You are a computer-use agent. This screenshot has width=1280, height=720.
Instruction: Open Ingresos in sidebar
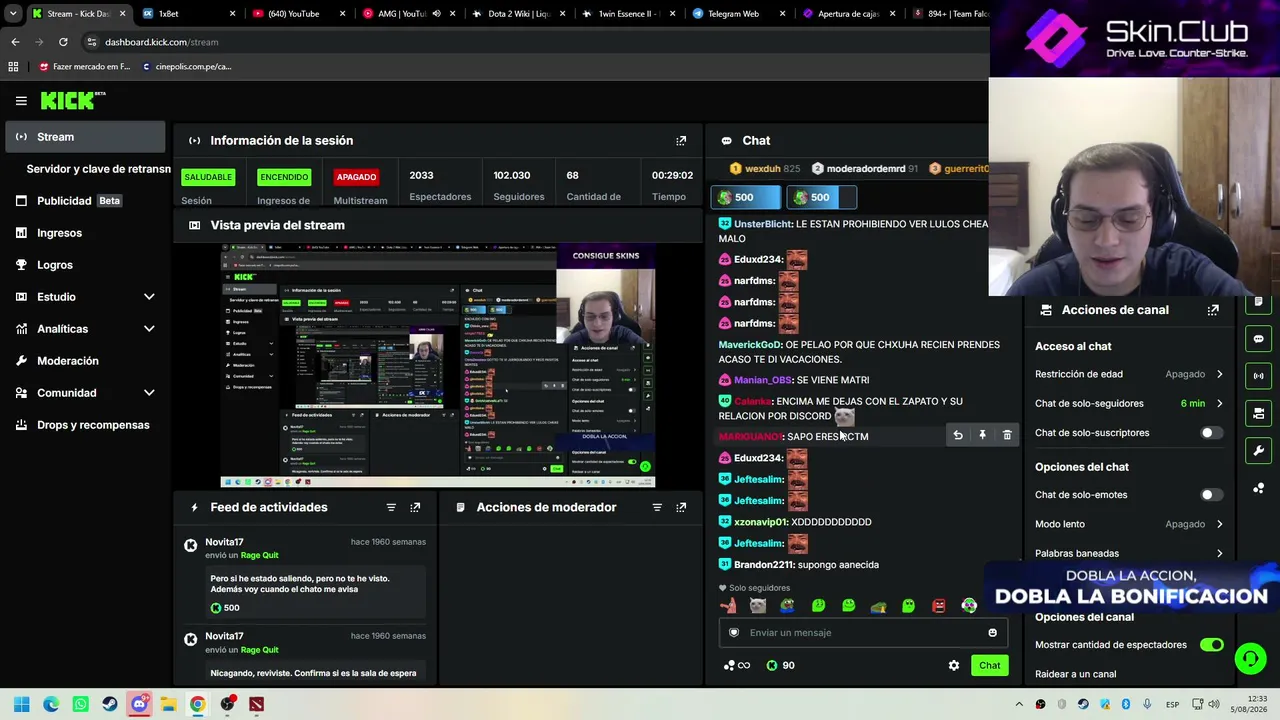[85, 233]
